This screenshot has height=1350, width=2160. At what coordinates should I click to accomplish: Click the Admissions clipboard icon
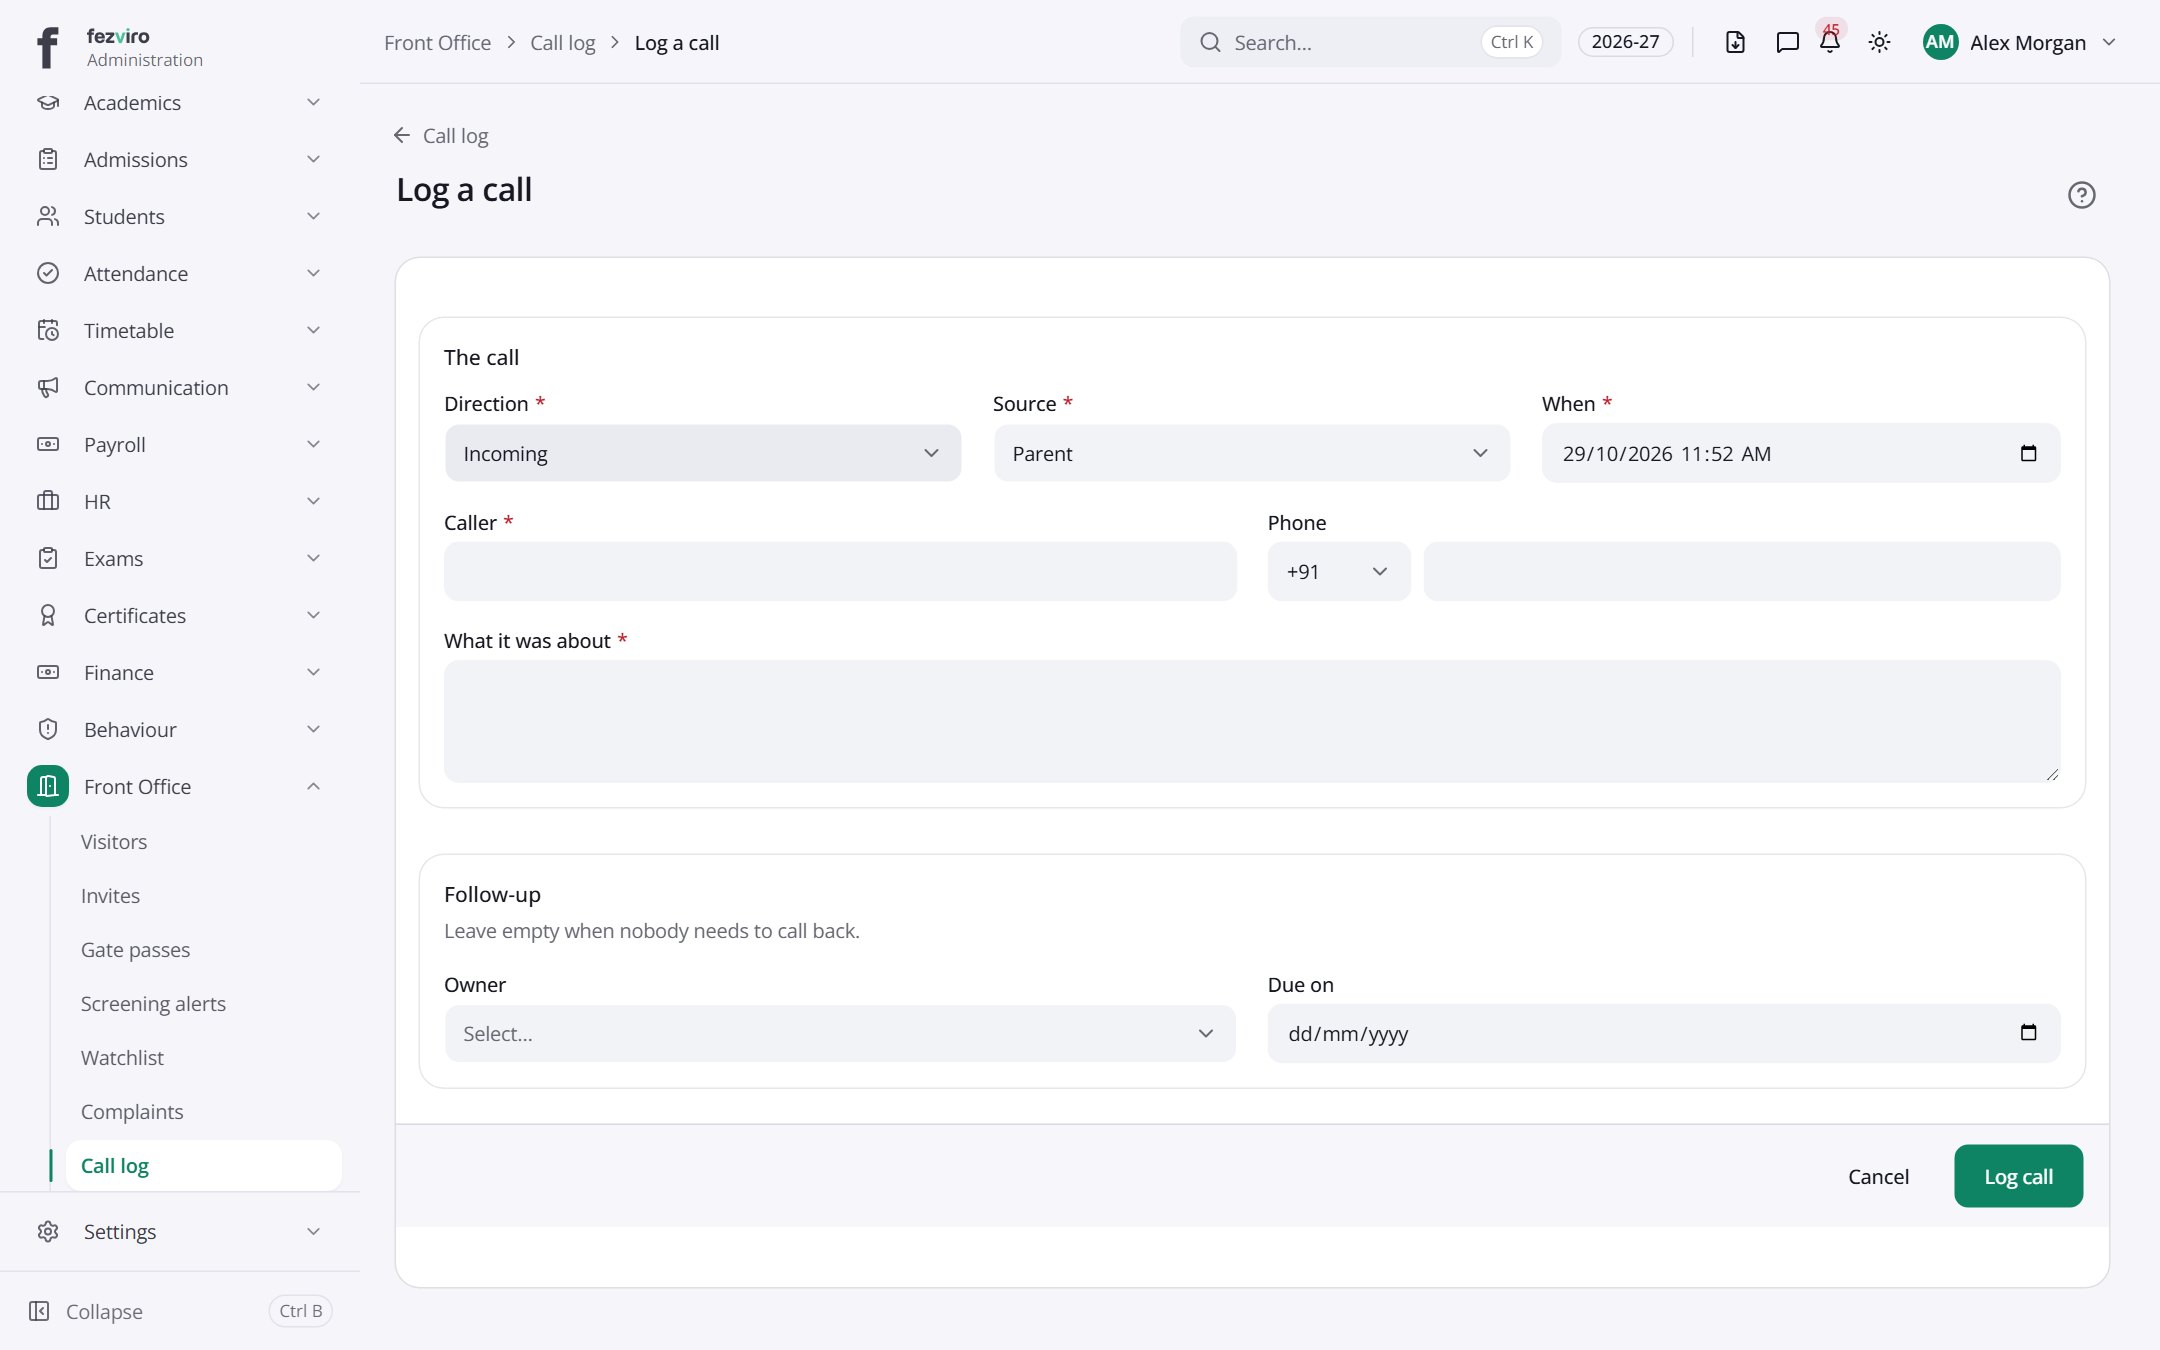click(48, 160)
